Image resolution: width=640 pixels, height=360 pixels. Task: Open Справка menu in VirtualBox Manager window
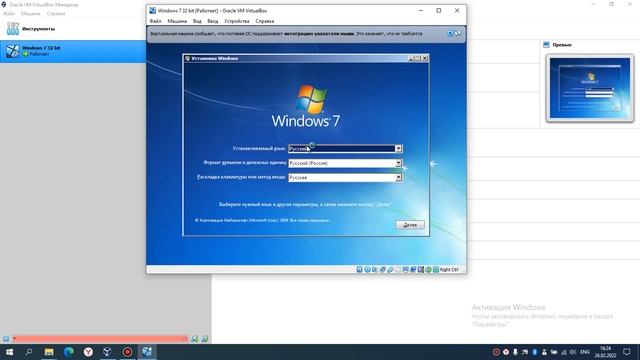(56, 13)
